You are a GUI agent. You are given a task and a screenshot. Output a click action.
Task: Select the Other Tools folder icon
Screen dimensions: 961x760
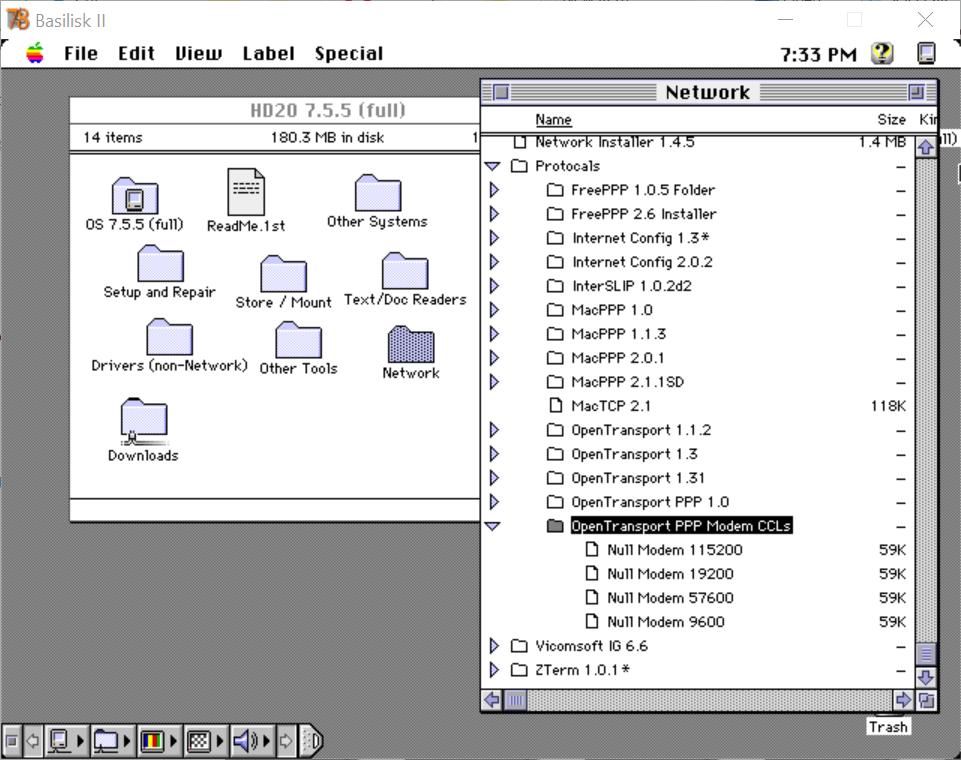point(298,340)
